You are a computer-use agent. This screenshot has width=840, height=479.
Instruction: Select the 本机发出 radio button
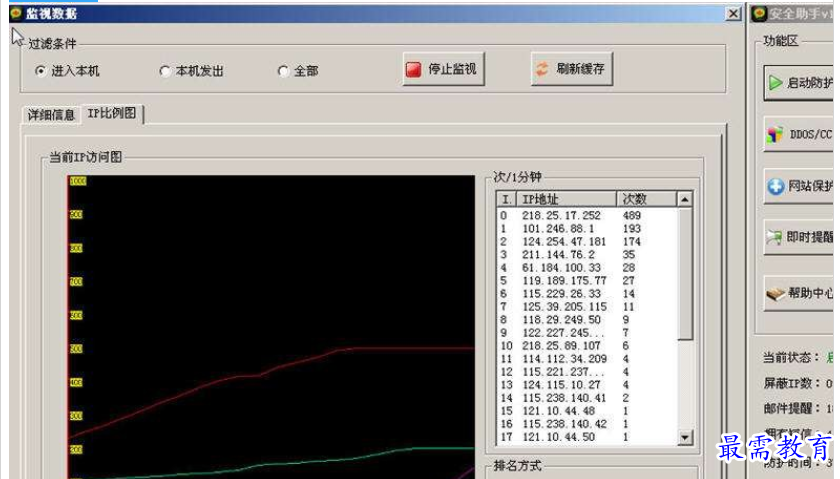[x=164, y=71]
